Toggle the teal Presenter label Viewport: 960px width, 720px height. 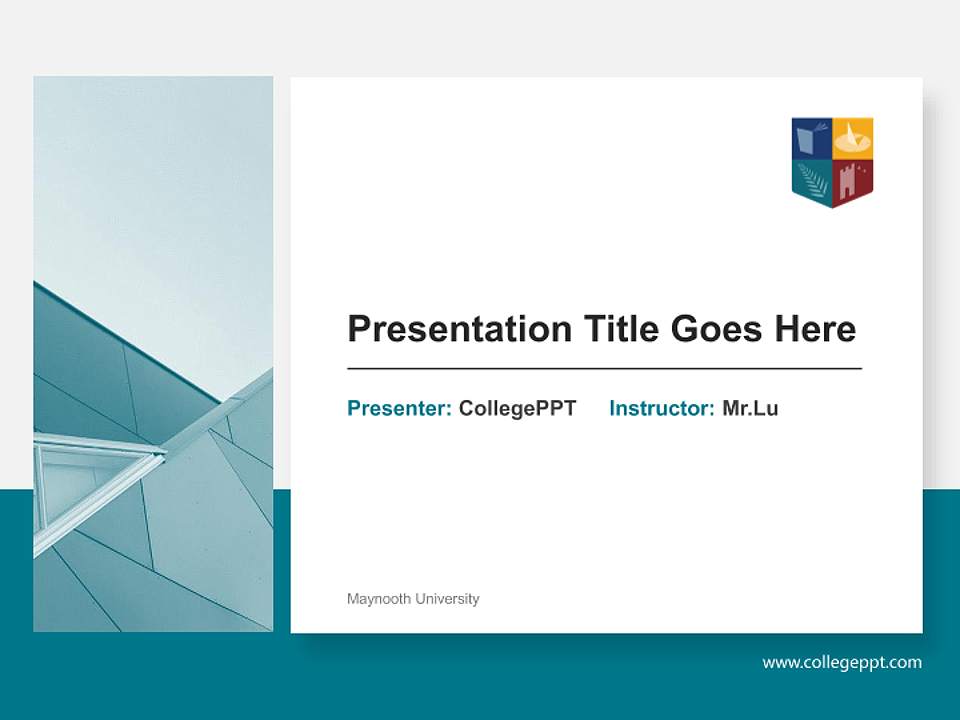(397, 408)
